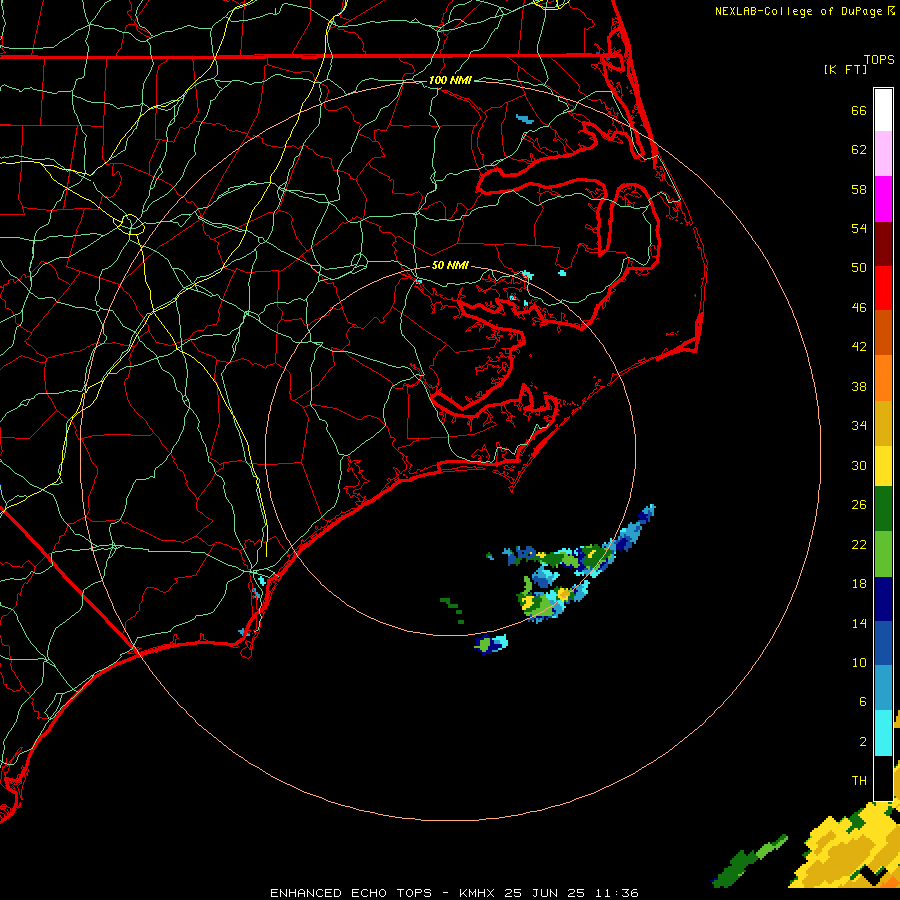Click the 'TOPS' legend title
Screen dimensions: 900x900
point(879,60)
